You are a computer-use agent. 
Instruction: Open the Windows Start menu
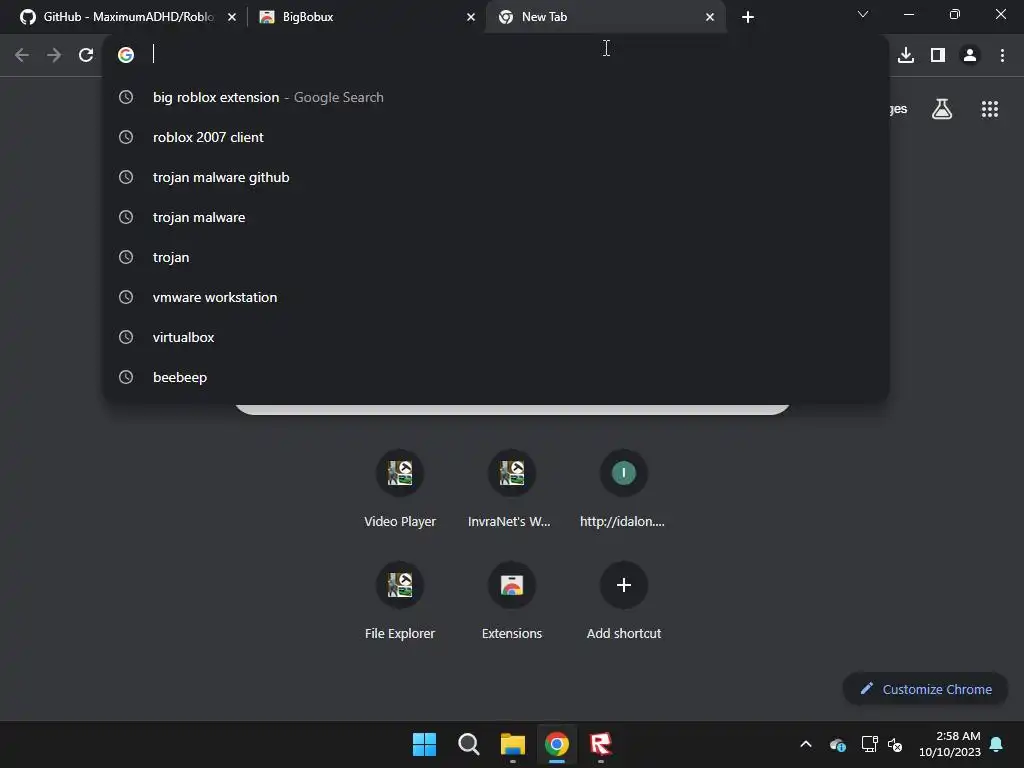tap(424, 744)
